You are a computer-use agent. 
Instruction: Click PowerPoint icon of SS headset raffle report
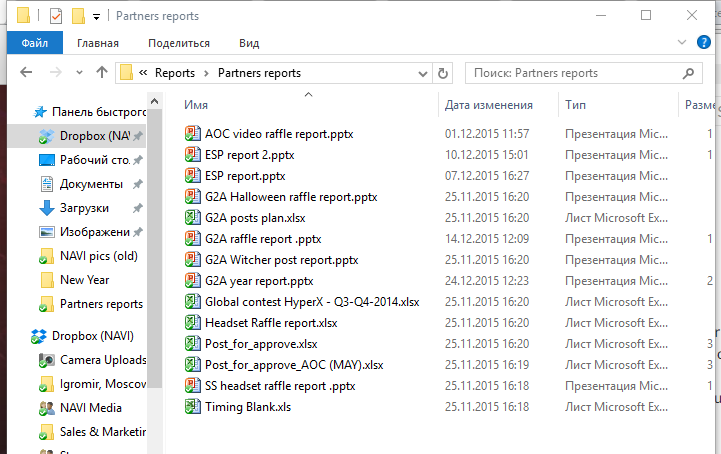click(193, 386)
